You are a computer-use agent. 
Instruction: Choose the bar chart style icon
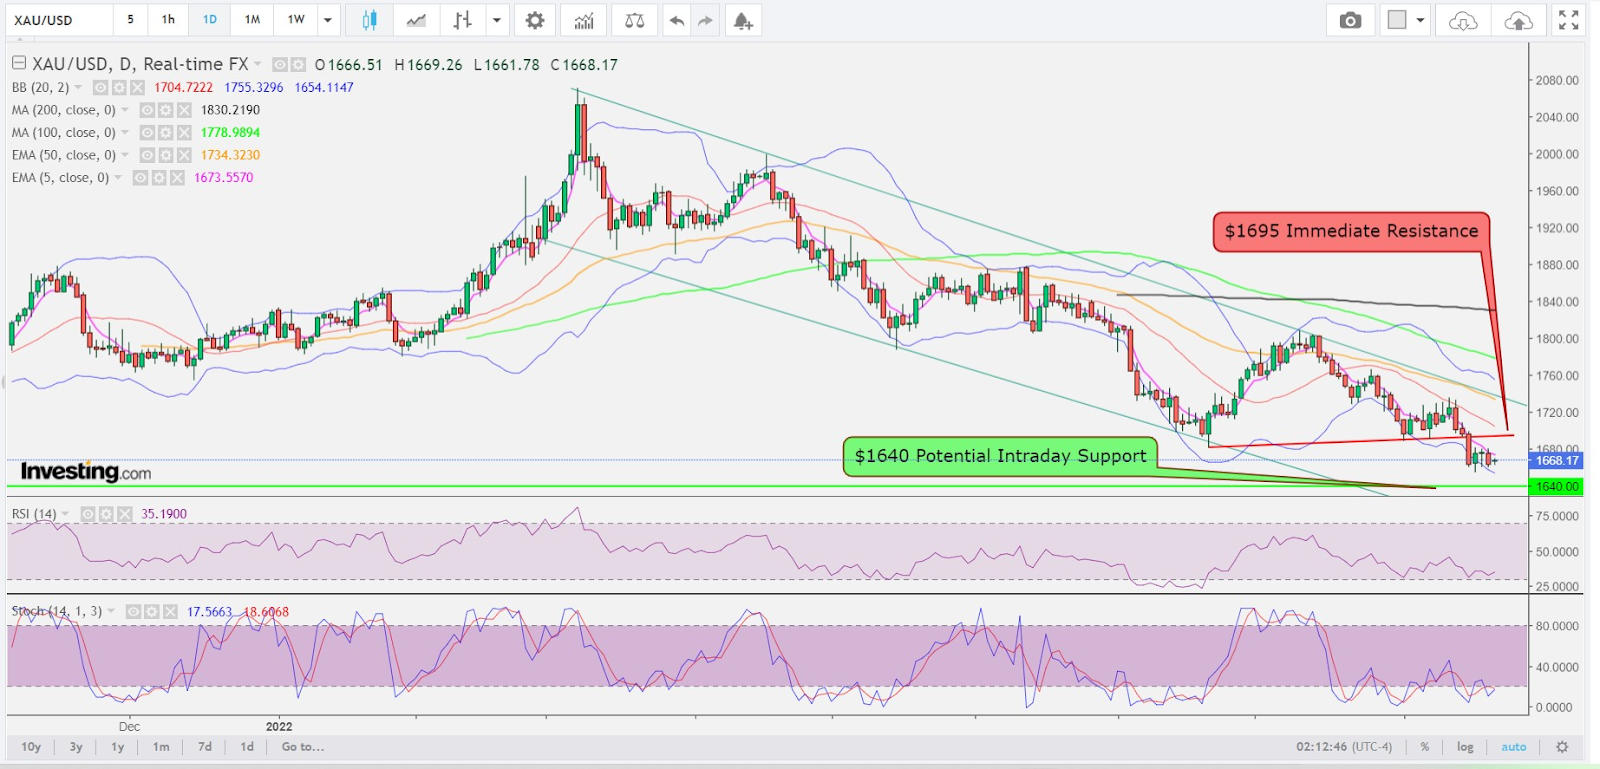point(462,20)
